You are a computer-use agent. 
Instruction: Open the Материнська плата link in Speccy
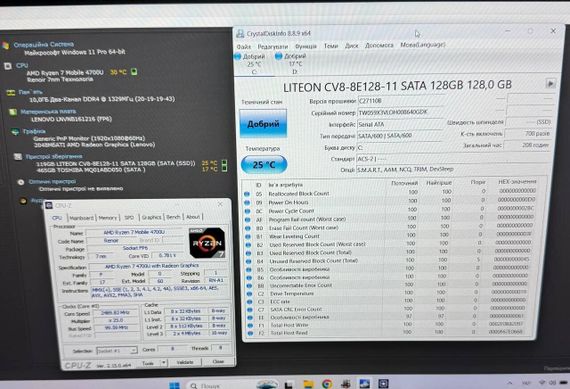tap(48, 112)
